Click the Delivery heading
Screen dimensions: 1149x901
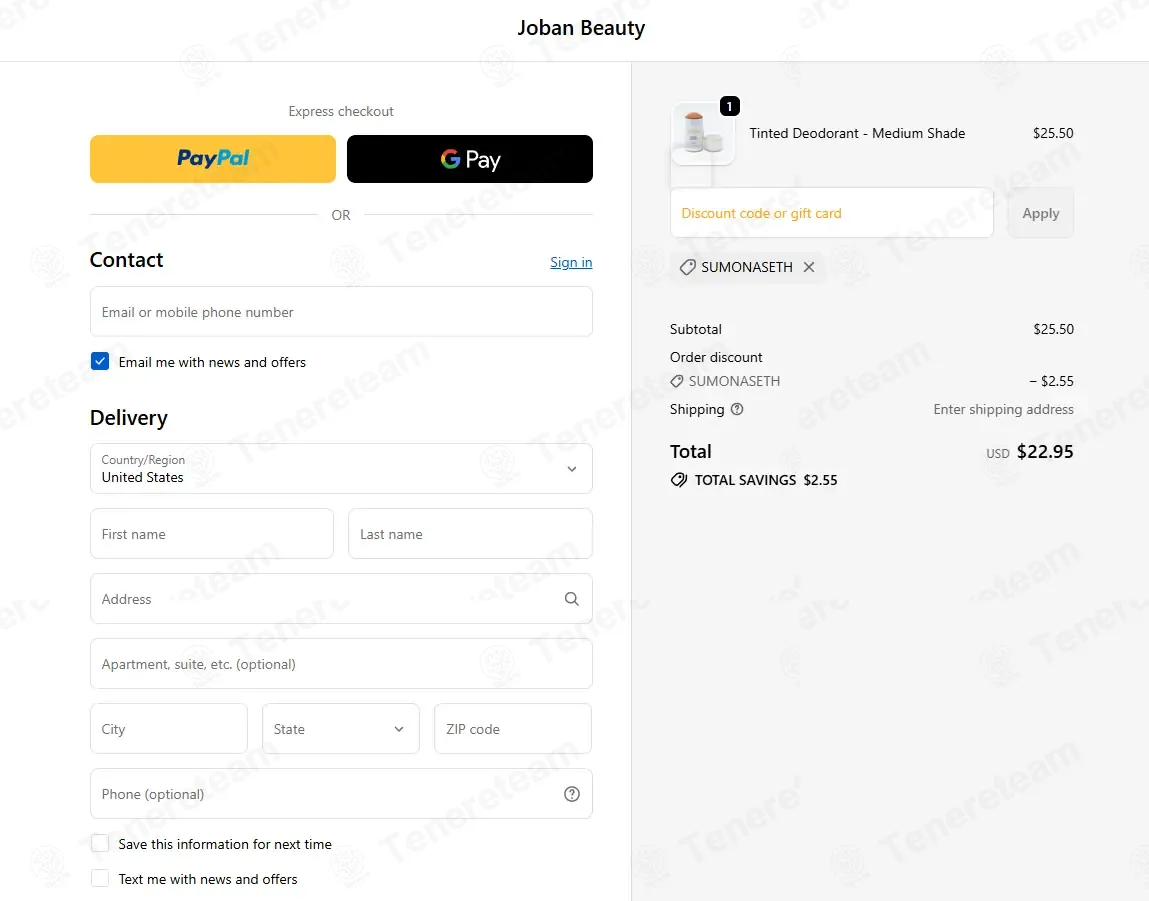tap(129, 418)
